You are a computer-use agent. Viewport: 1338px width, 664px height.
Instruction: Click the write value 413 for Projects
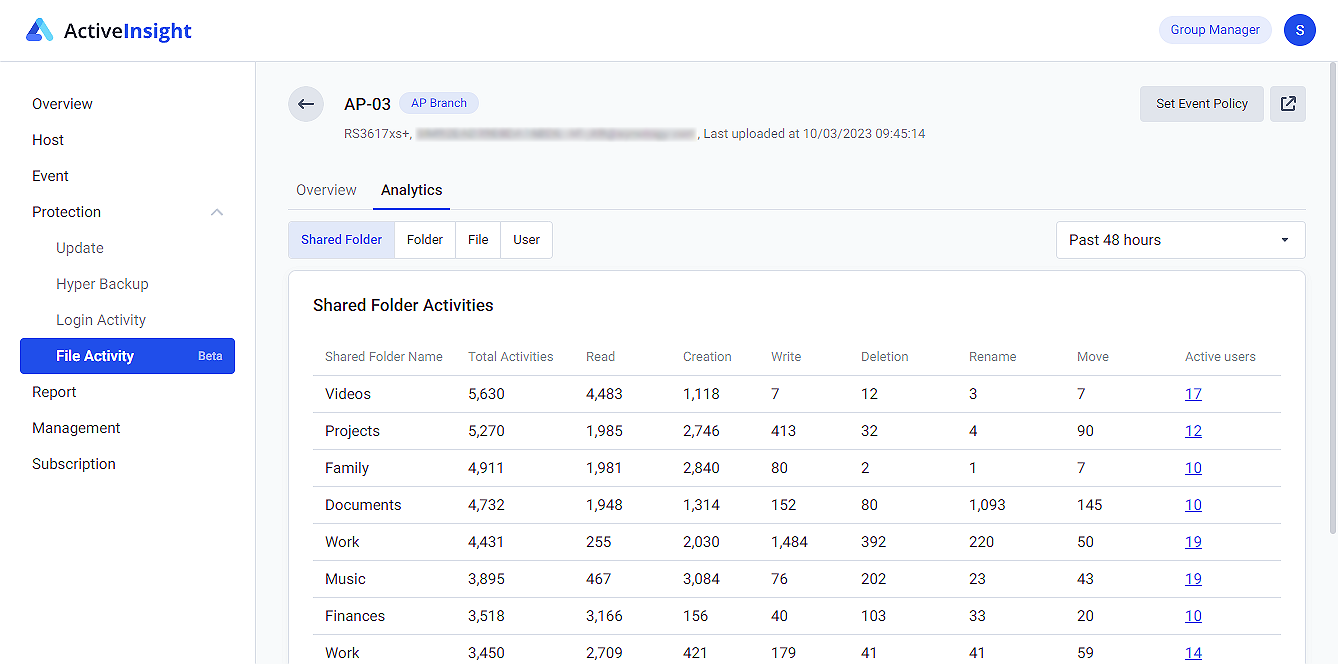point(783,431)
